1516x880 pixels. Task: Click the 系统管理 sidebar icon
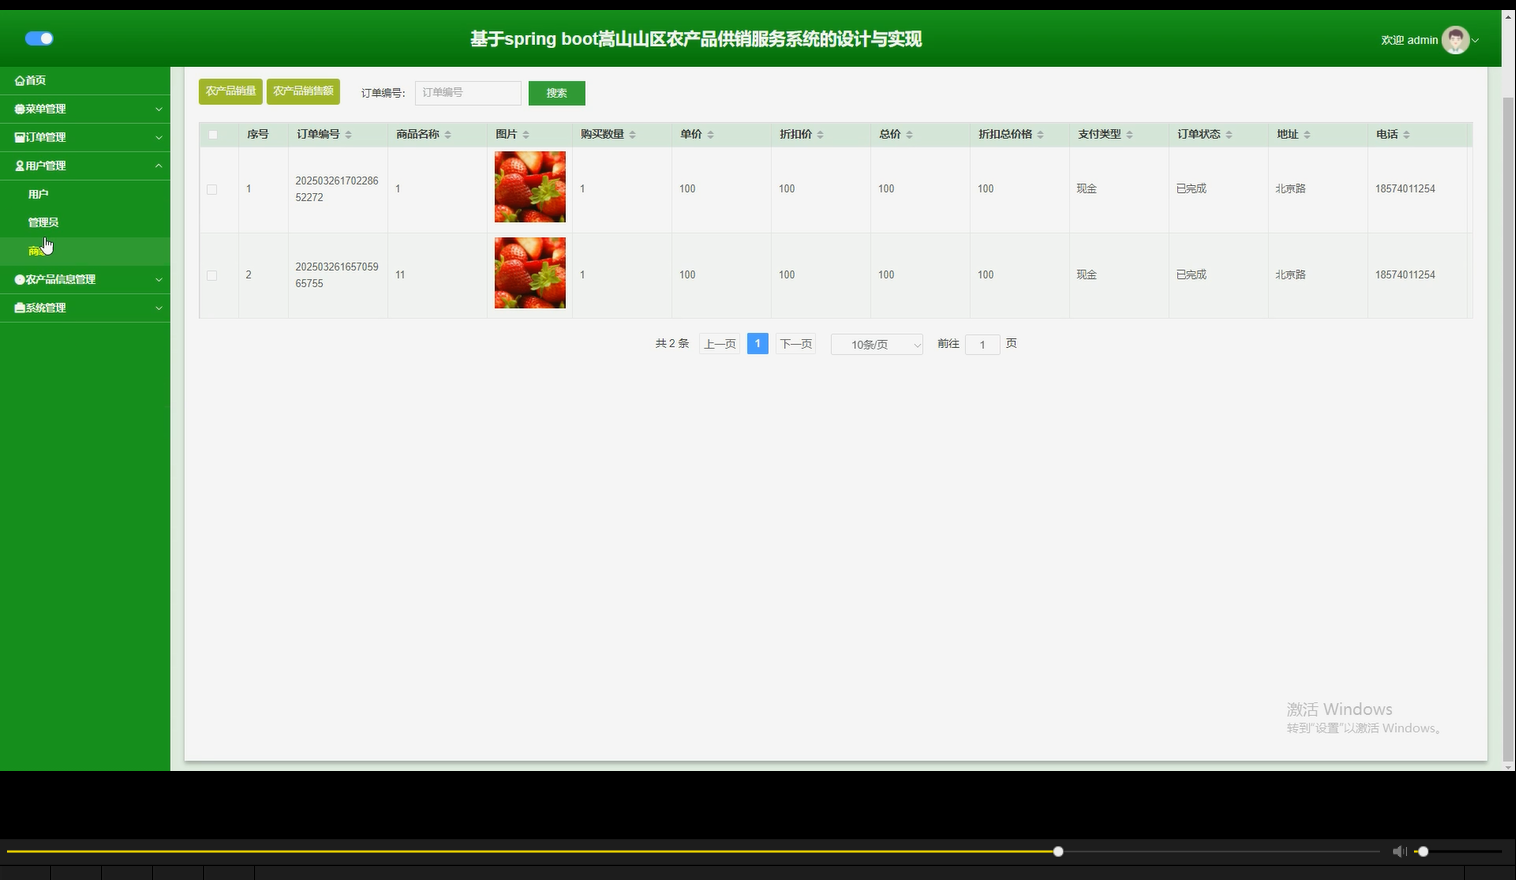point(20,308)
